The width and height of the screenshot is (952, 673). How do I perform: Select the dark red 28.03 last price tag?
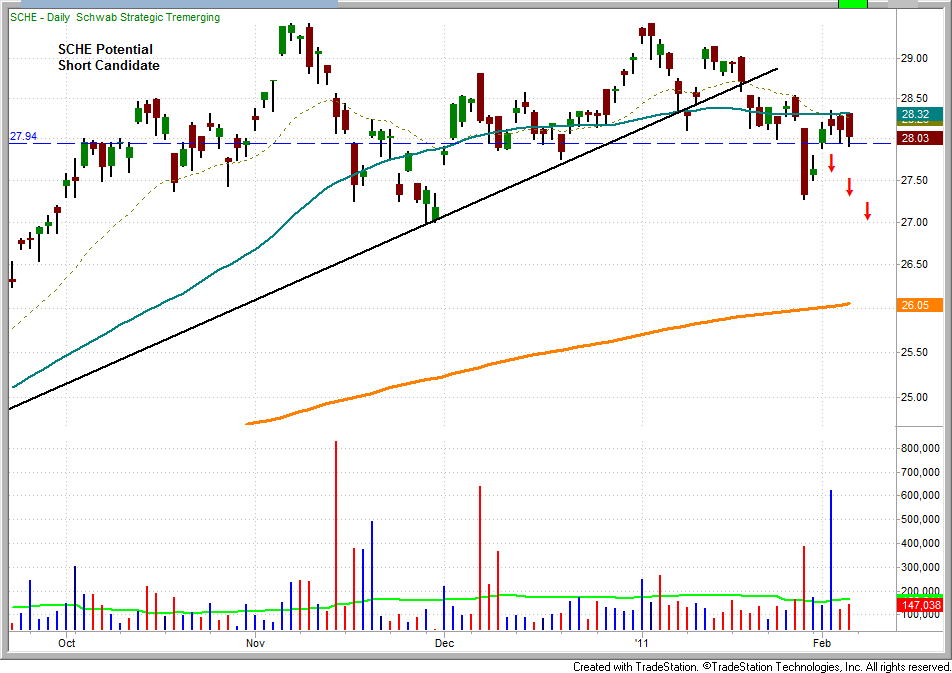click(919, 138)
